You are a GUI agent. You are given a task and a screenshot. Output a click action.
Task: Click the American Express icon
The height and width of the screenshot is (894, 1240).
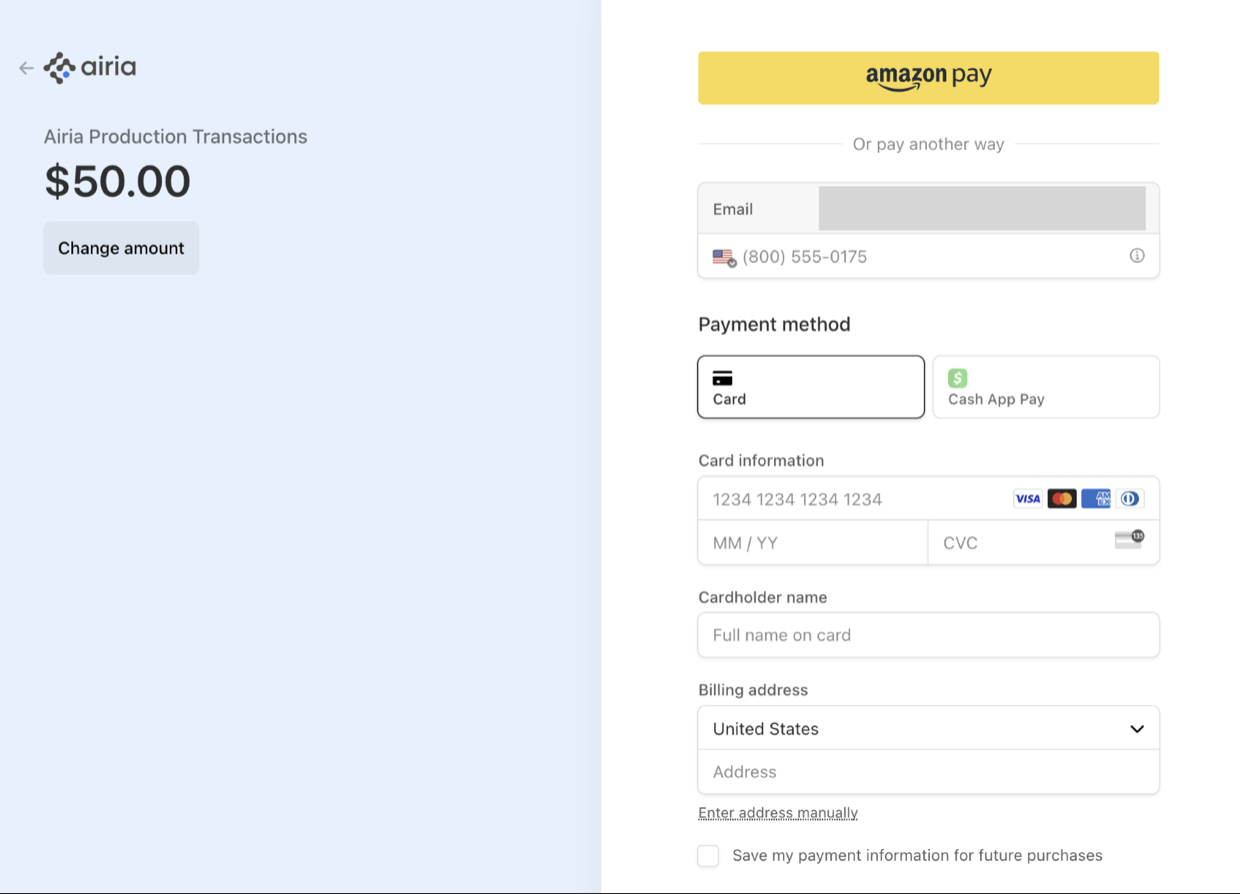point(1096,498)
